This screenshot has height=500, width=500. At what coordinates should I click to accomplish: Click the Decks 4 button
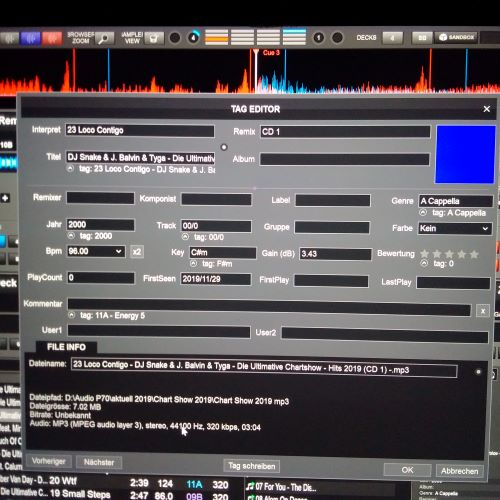click(x=393, y=38)
